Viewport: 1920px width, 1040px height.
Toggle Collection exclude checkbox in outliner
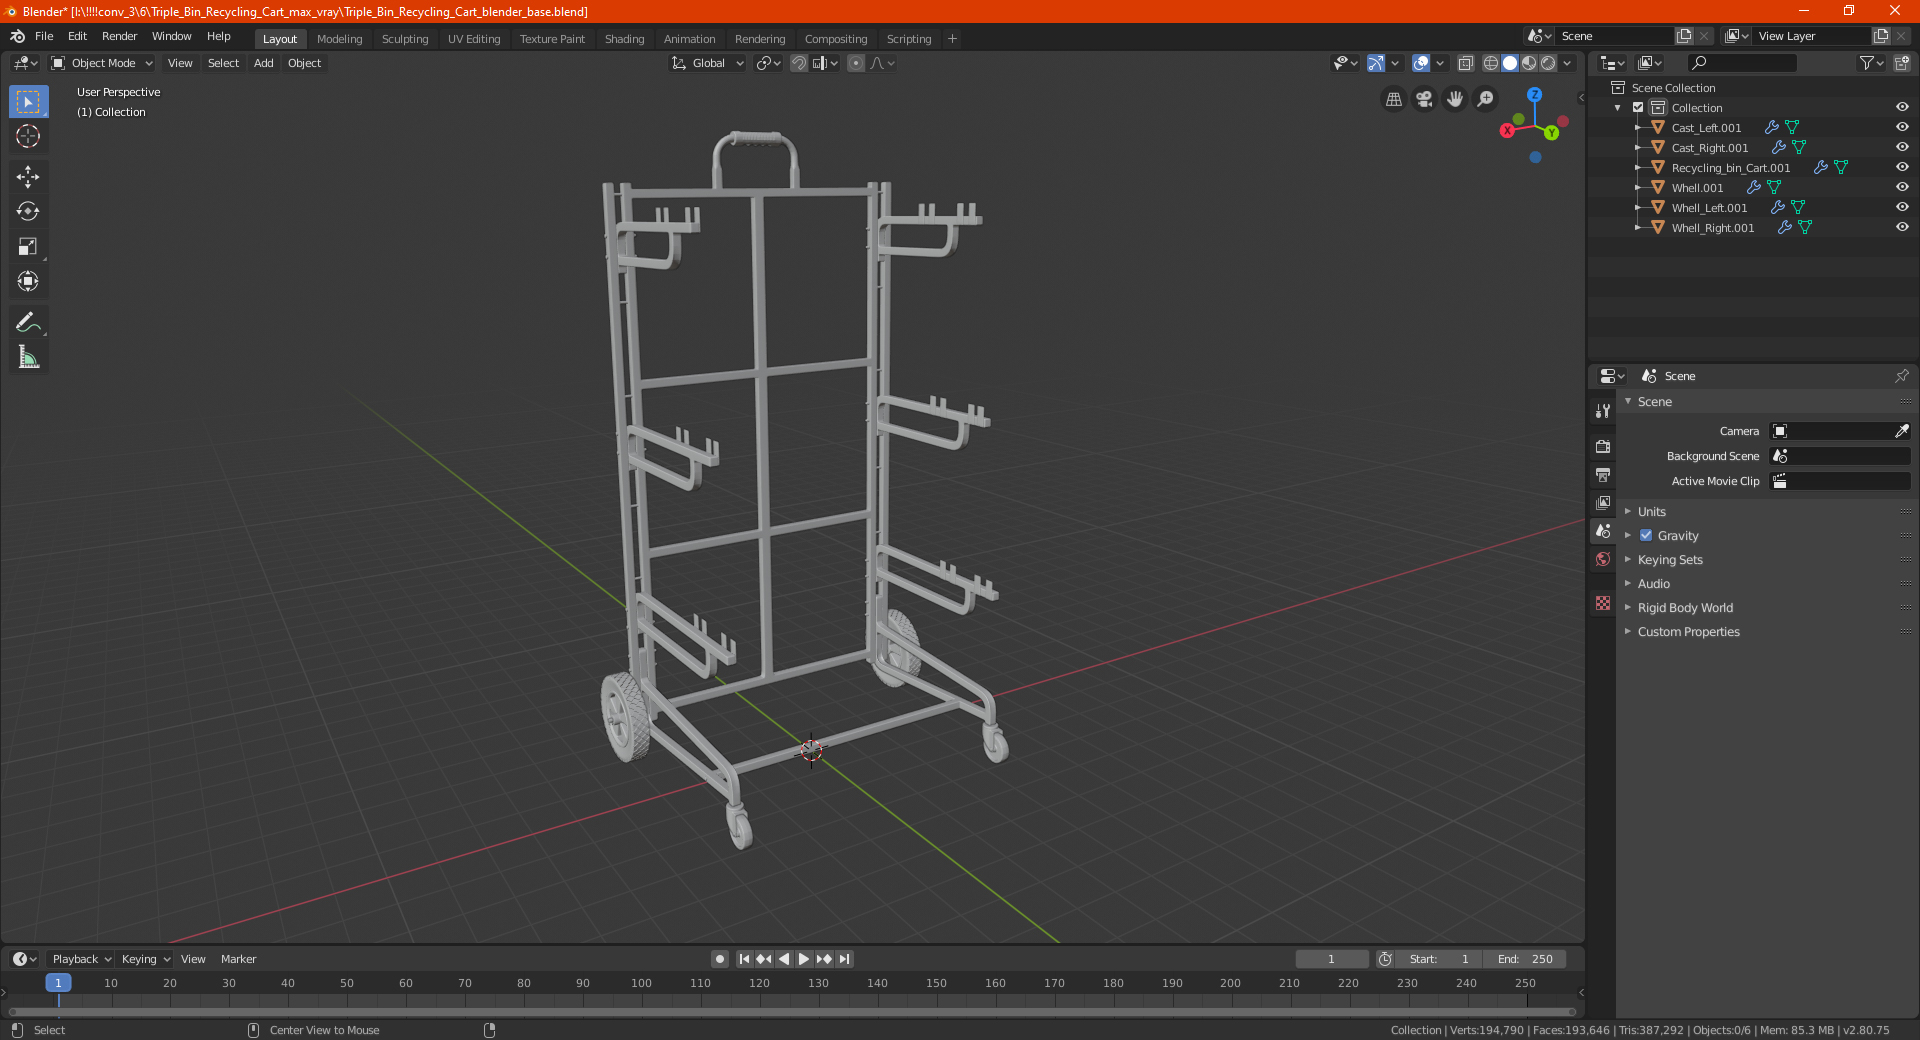1638,107
